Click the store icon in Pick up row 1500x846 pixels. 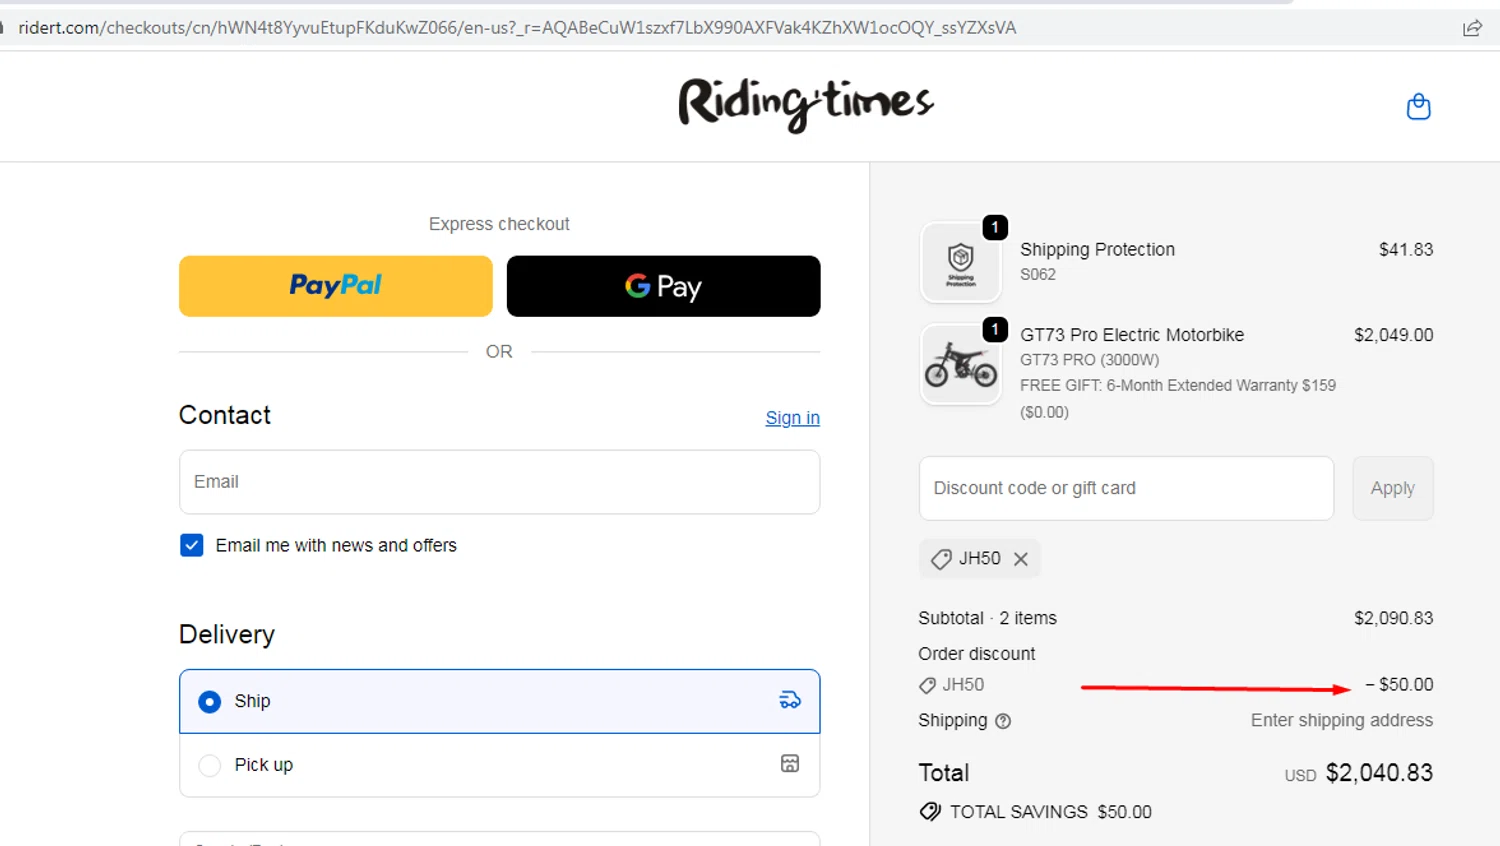790,764
